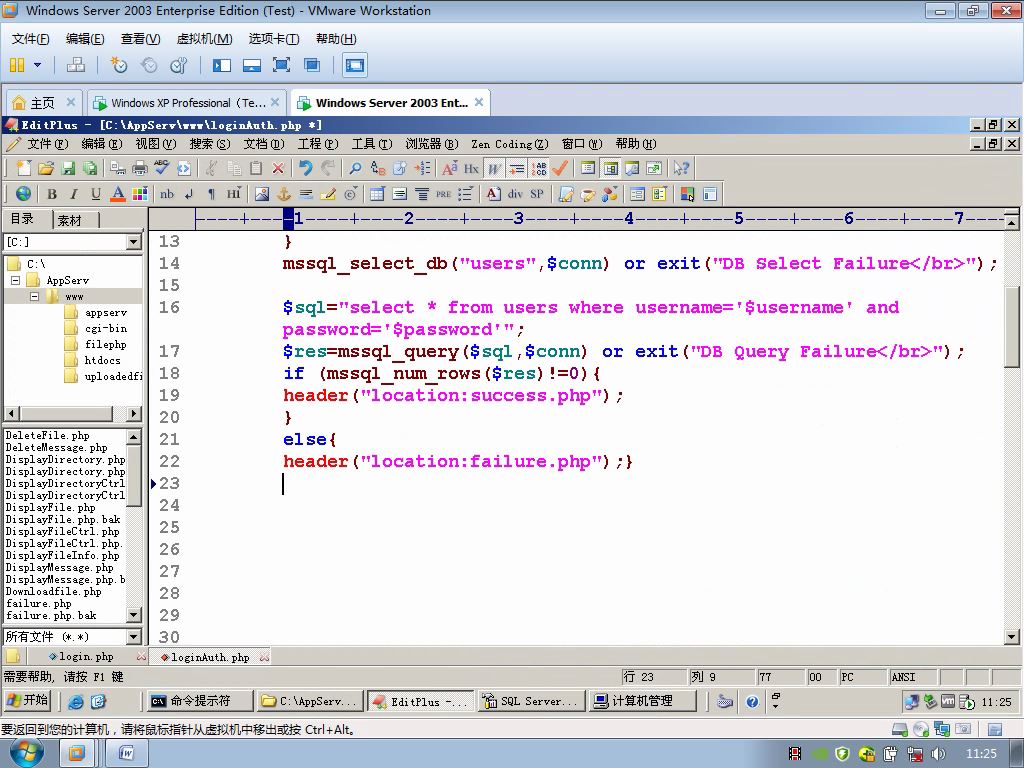Click the div tag icon
This screenshot has width=1024, height=768.
pos(515,194)
